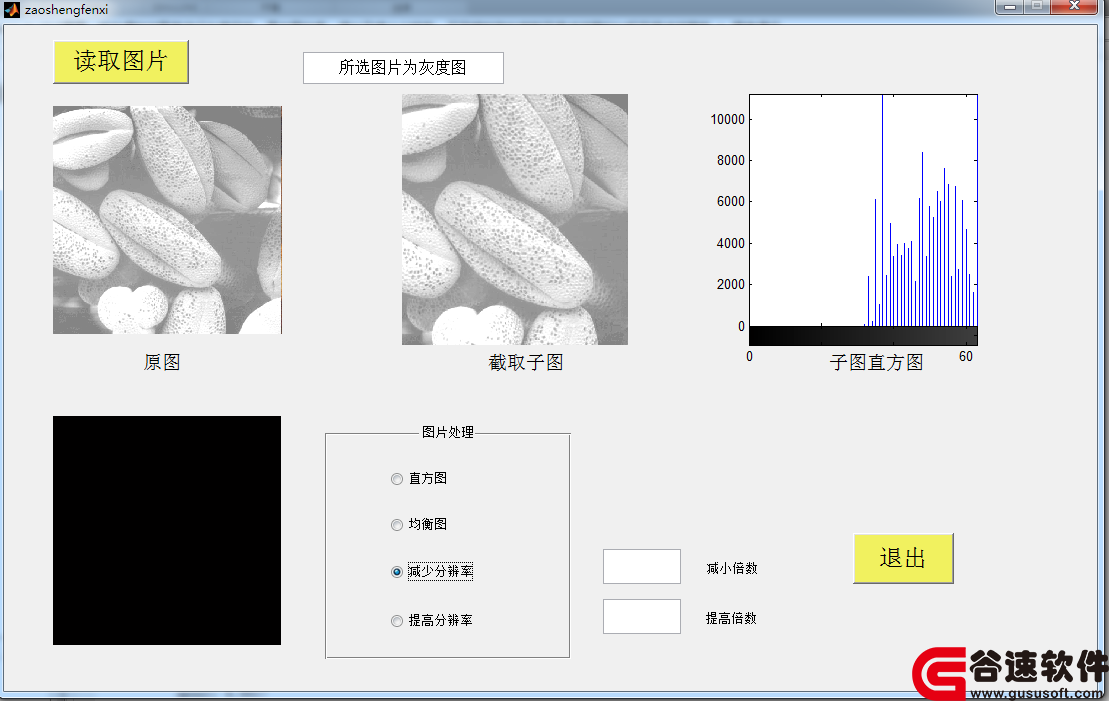This screenshot has width=1109, height=701.
Task: Focus the 提高倍数 input field
Action: tap(641, 616)
